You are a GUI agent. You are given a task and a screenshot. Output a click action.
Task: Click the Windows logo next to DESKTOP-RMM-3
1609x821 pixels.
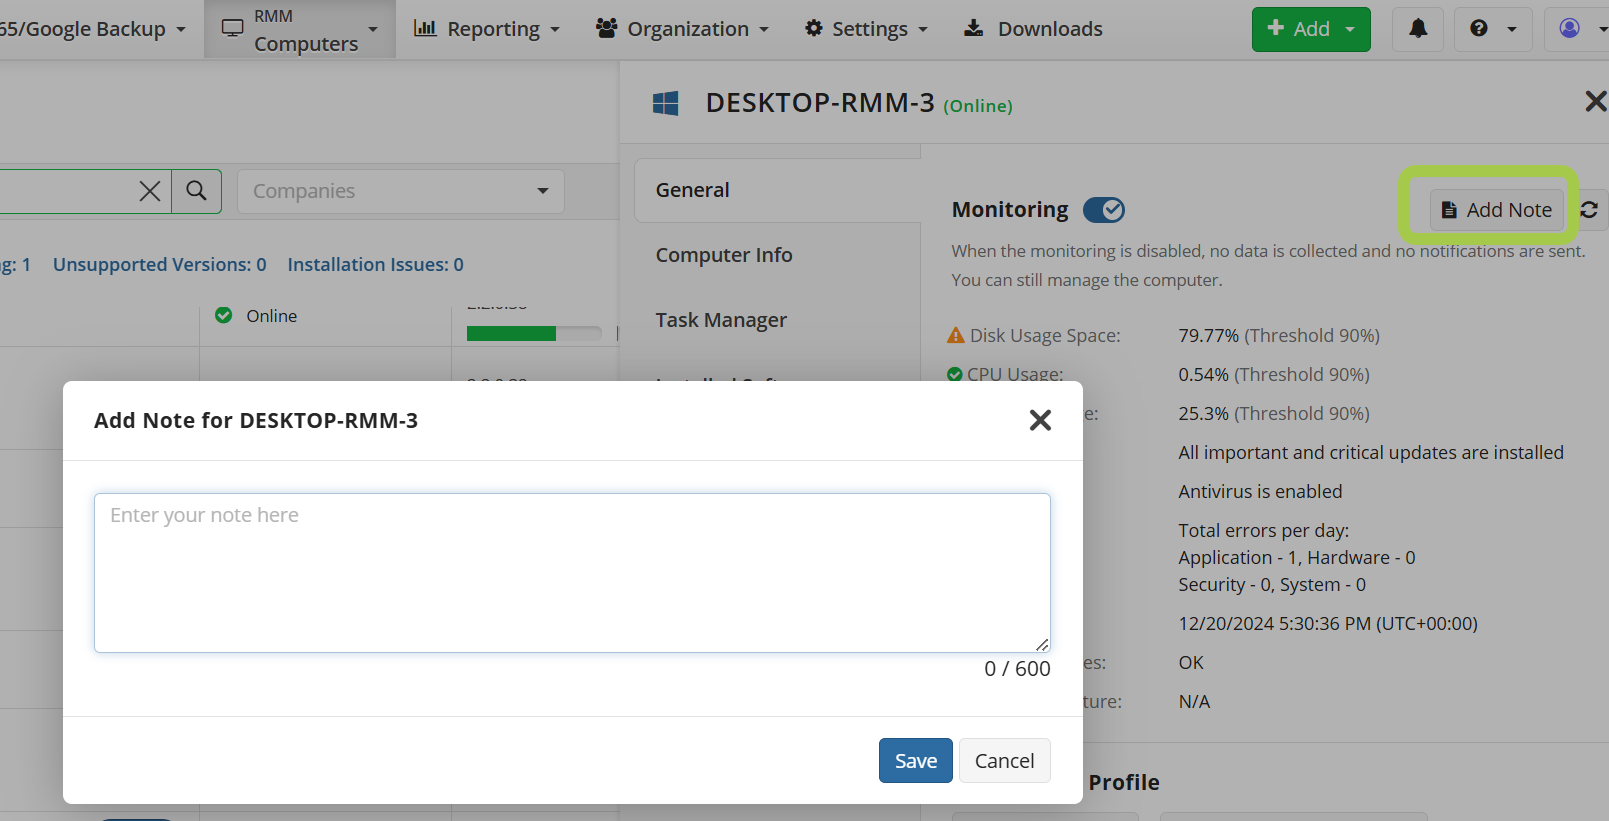(666, 103)
